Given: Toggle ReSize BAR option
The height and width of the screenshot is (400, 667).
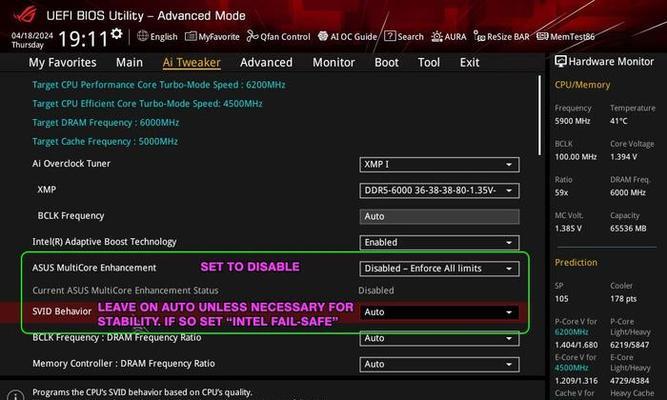Looking at the screenshot, I should [502, 37].
